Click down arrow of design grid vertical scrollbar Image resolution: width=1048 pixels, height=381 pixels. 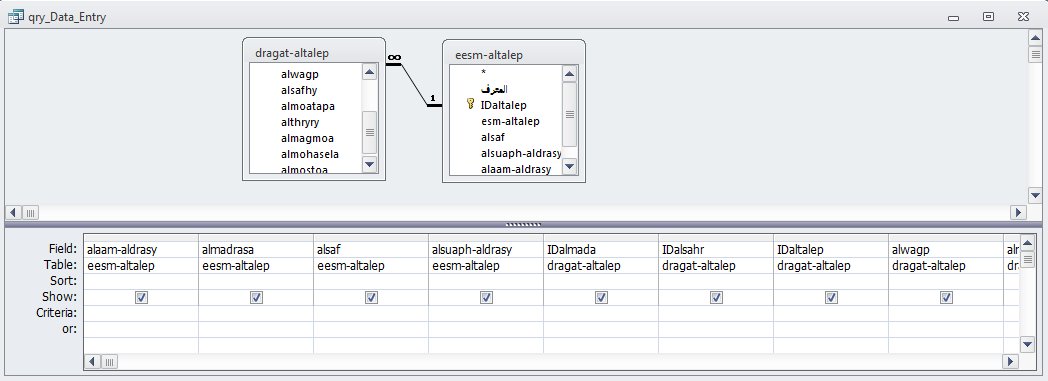[x=1028, y=344]
